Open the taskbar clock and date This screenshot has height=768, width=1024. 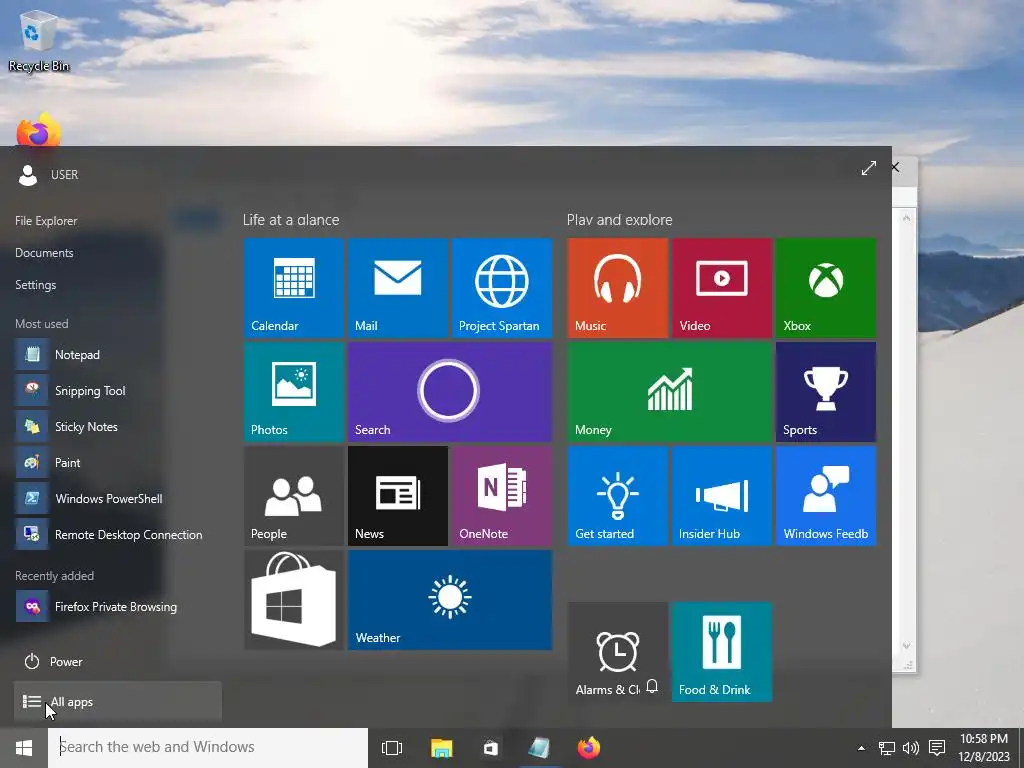pos(984,748)
